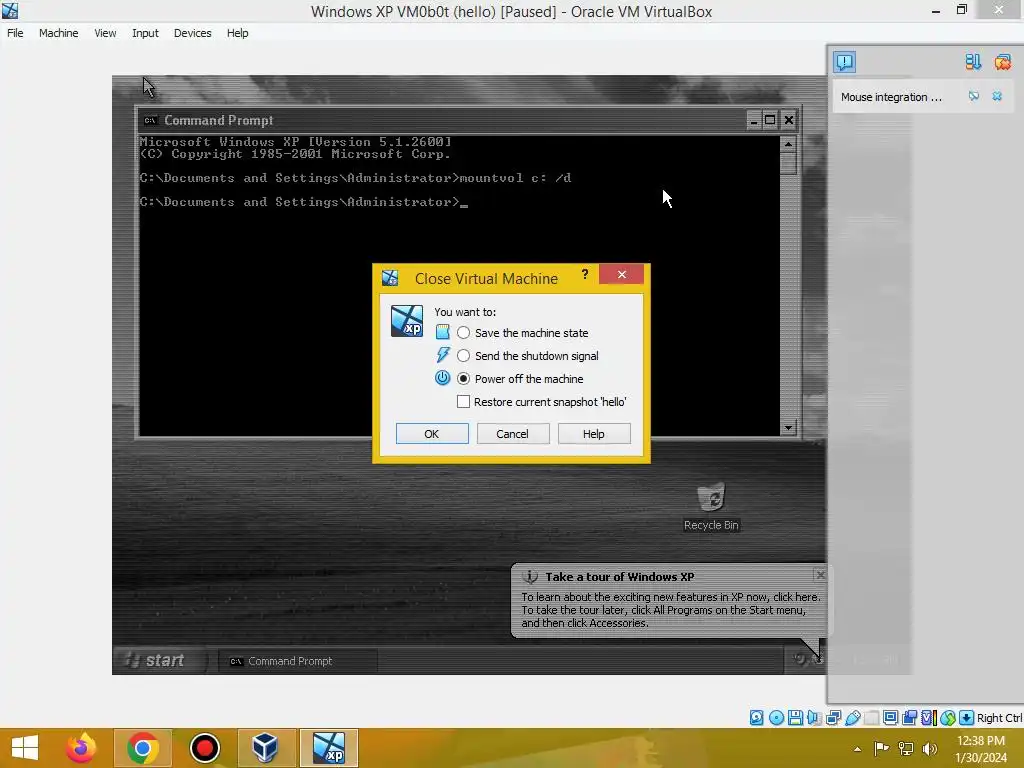
Task: Click the network icon in the system tray
Action: tap(906, 749)
